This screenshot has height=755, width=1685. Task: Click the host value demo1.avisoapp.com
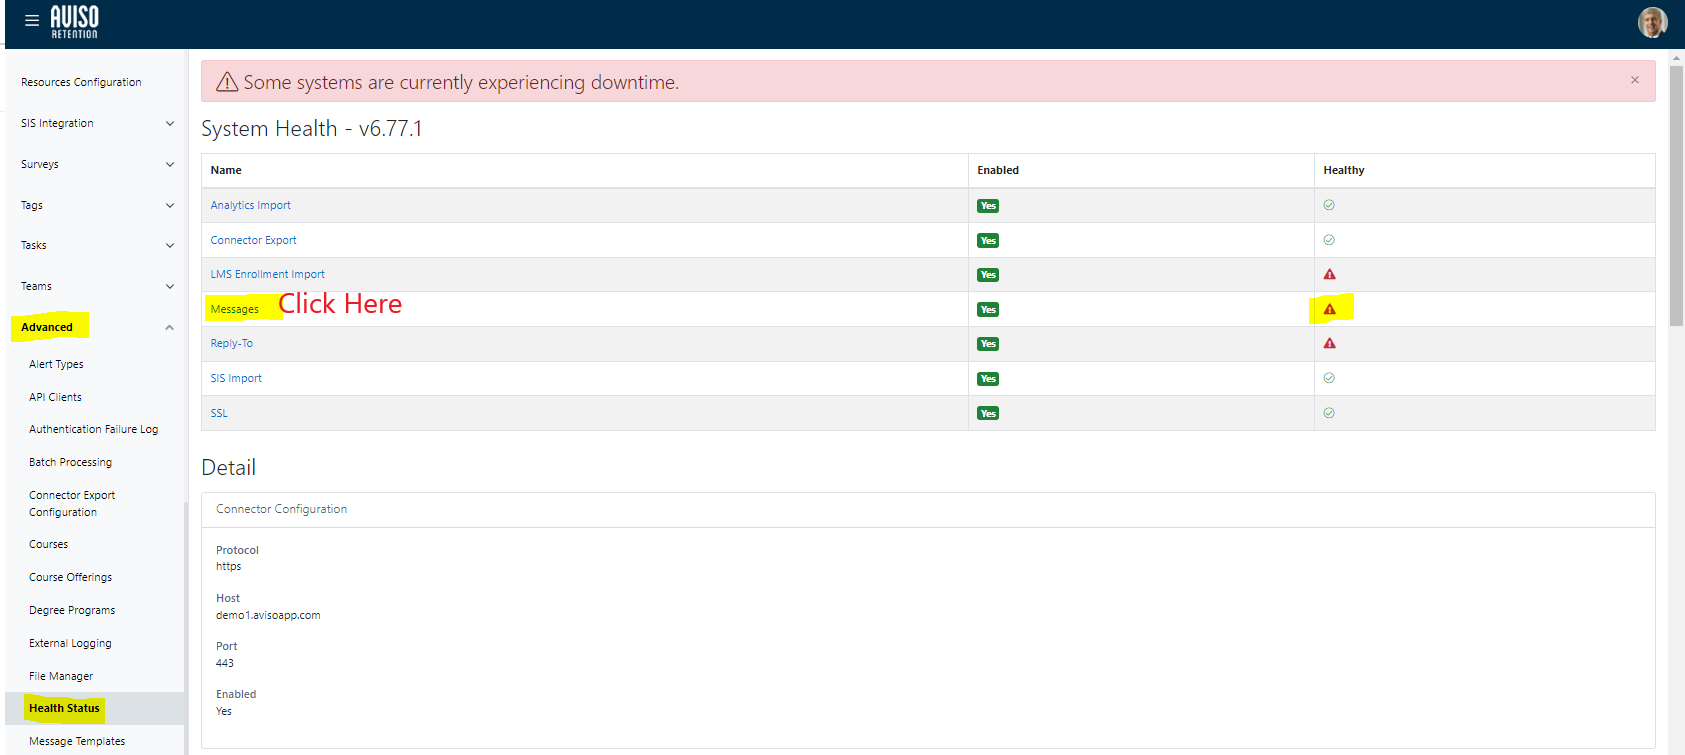click(x=268, y=615)
